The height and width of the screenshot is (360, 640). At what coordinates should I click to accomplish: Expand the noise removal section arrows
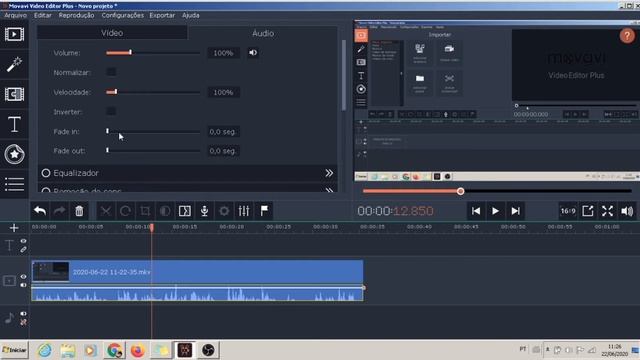click(x=329, y=190)
